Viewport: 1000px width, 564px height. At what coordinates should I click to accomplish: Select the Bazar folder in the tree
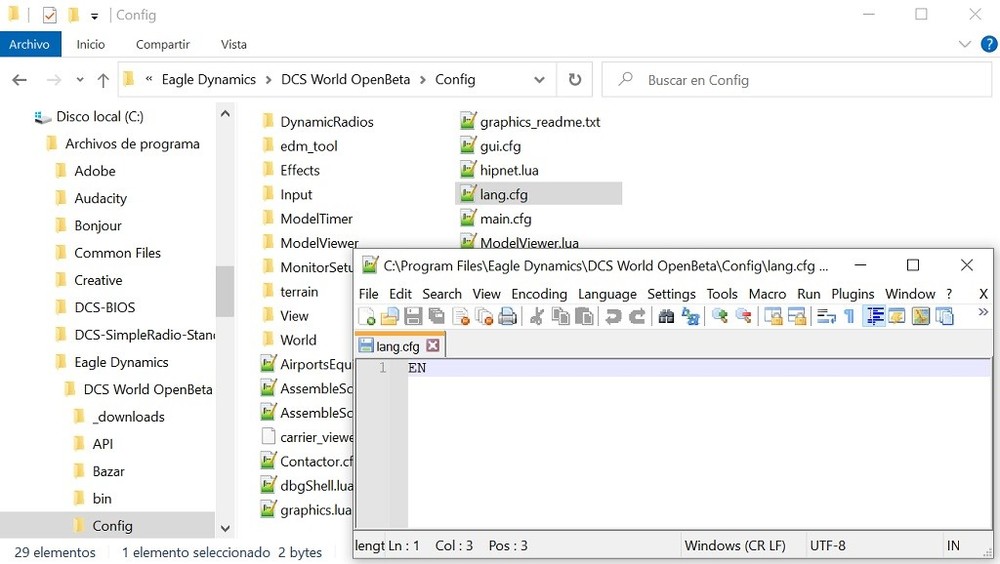coord(108,471)
